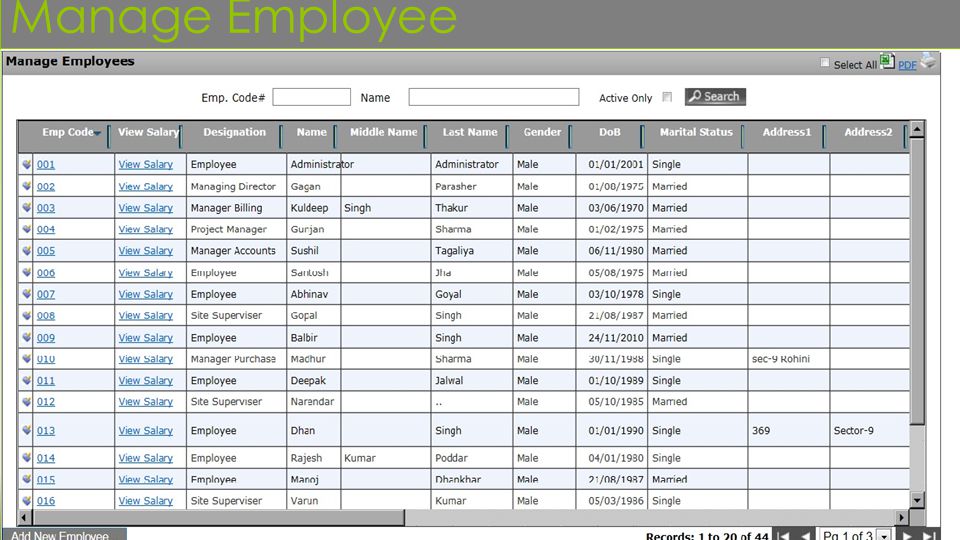
Task: Click the row icon for employee 014
Action: (26, 457)
